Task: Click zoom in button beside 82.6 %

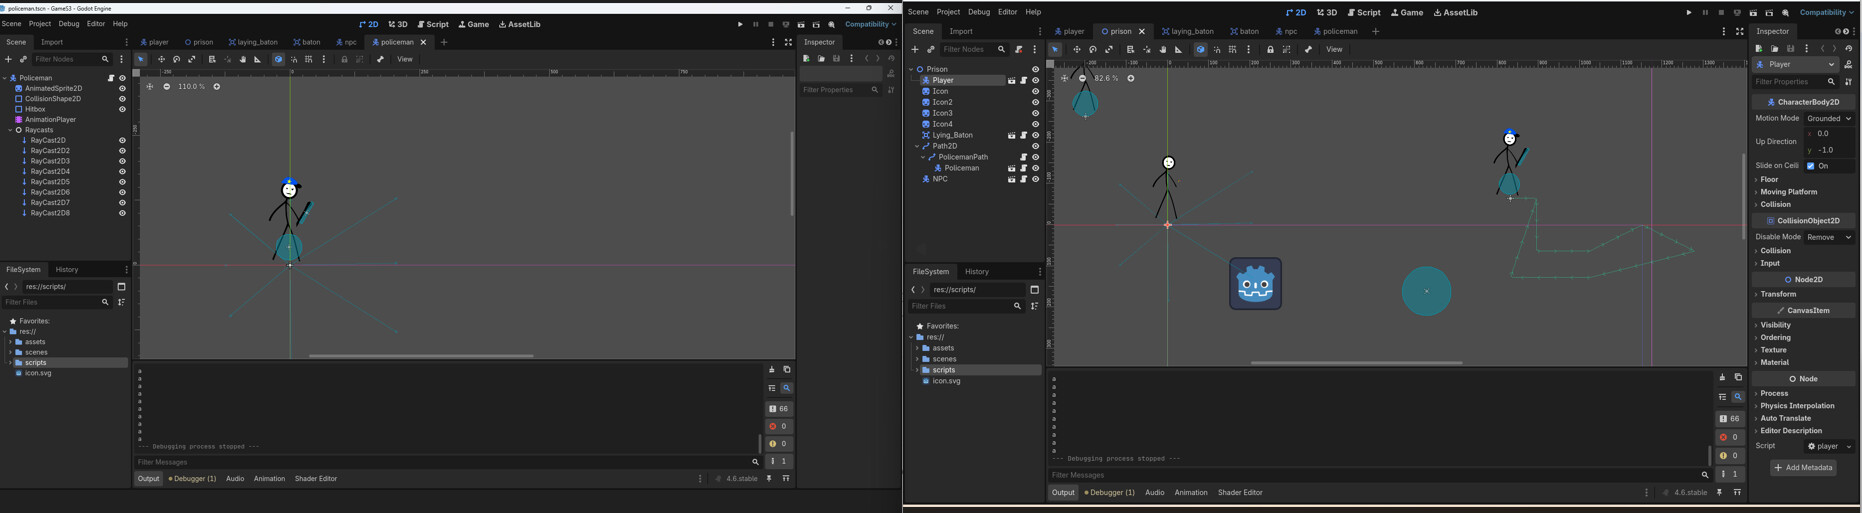Action: 1131,78
